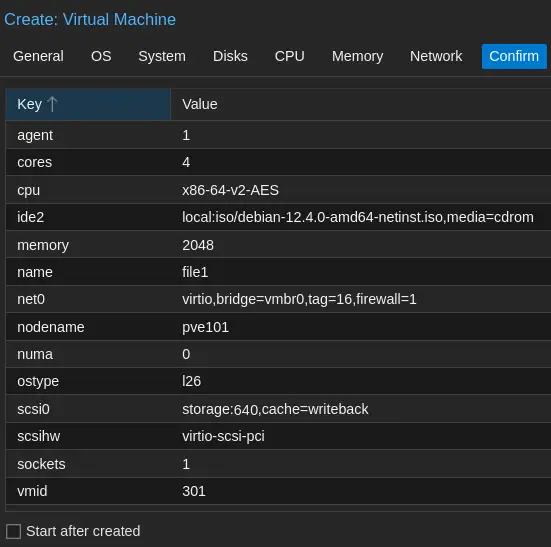Select the ide2 debian iso row
The image size is (551, 547).
[x=278, y=217]
